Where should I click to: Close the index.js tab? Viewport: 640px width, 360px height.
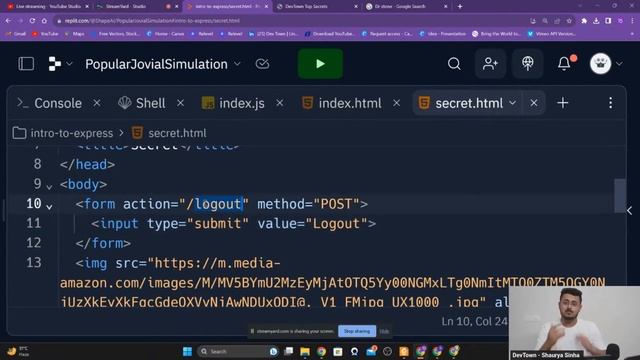point(280,103)
